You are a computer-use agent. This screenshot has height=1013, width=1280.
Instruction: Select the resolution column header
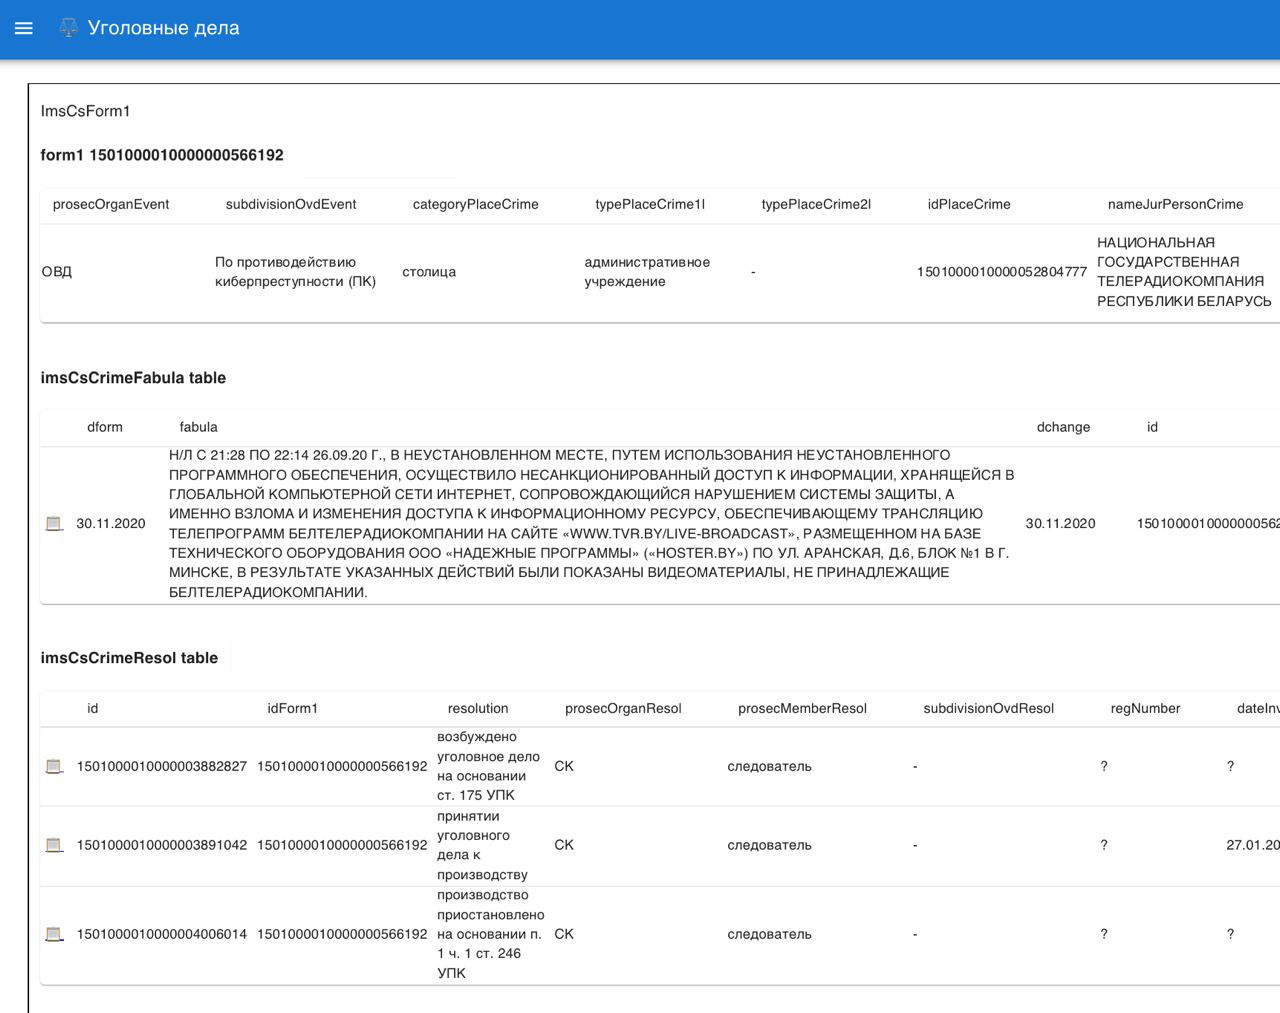pos(478,708)
